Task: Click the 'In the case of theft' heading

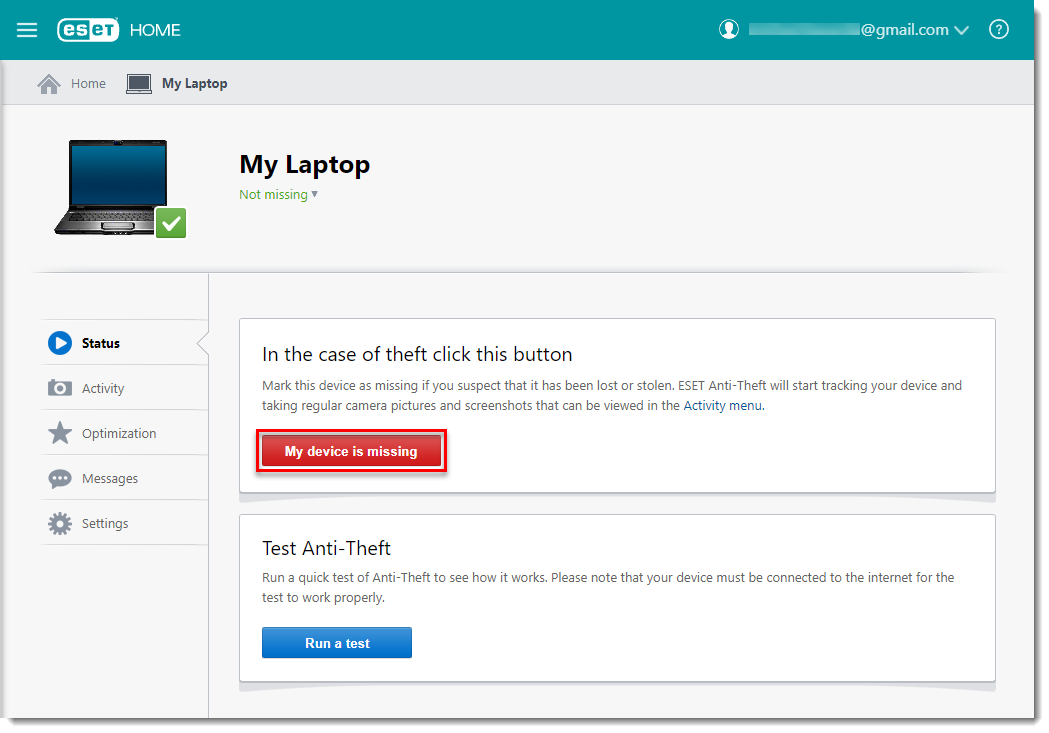Action: pyautogui.click(x=417, y=354)
